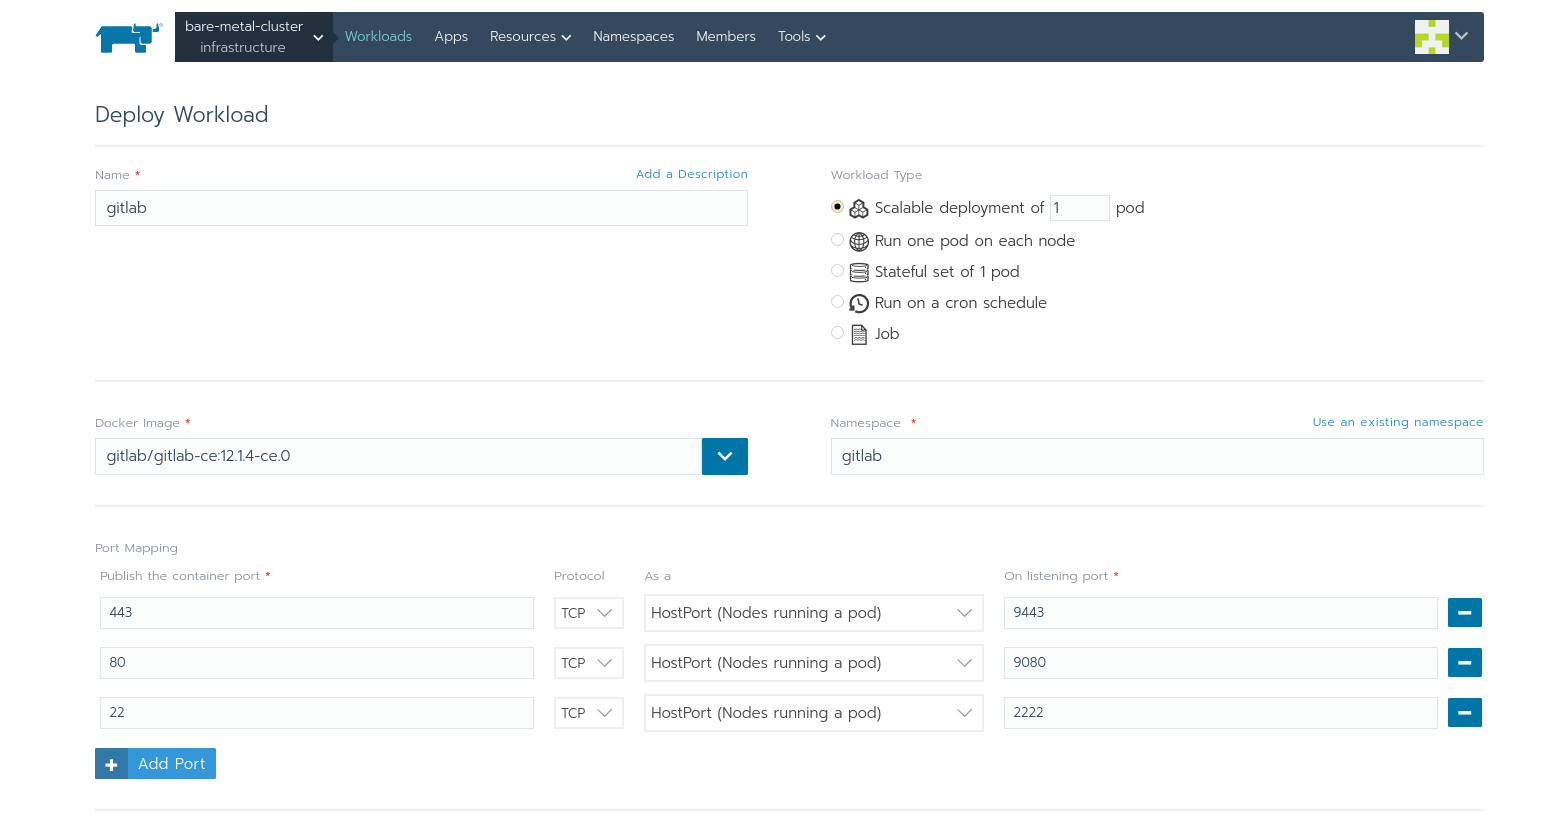Screen dimensions: 1541x820
Task: Open the user avatar menu
Action: 1441,37
